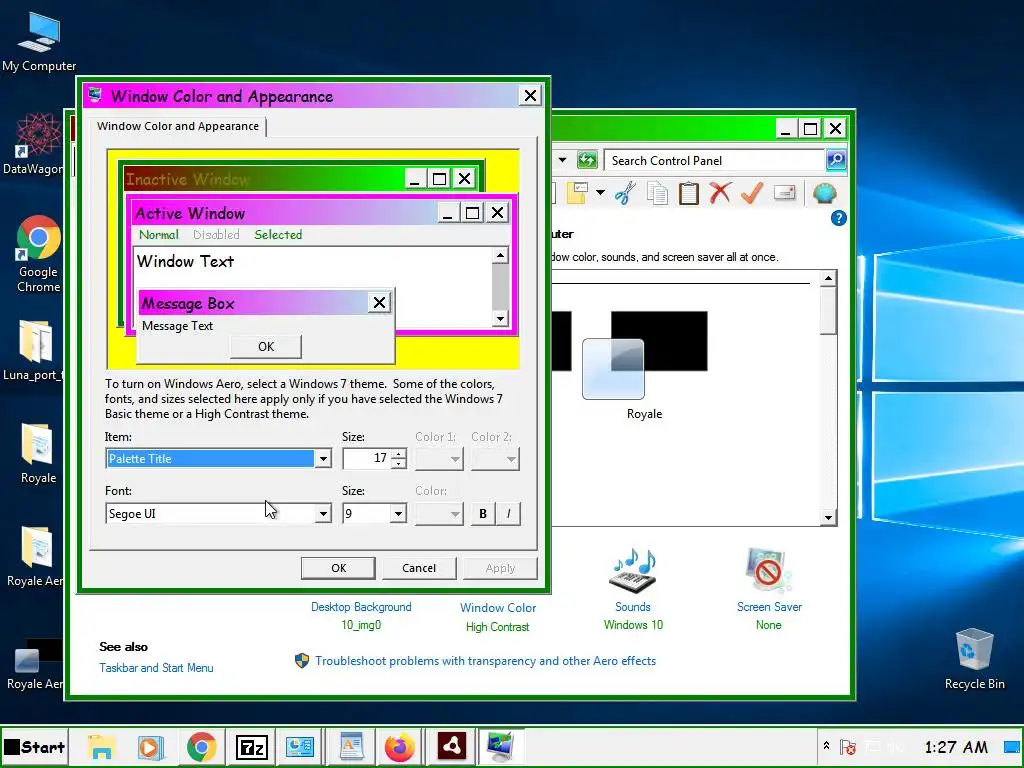
Task: Click the 1:27 AM clock
Action: pos(955,746)
